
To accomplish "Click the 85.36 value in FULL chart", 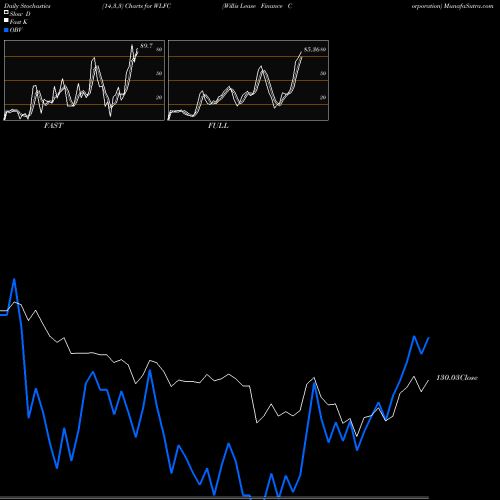I will tap(312, 50).
